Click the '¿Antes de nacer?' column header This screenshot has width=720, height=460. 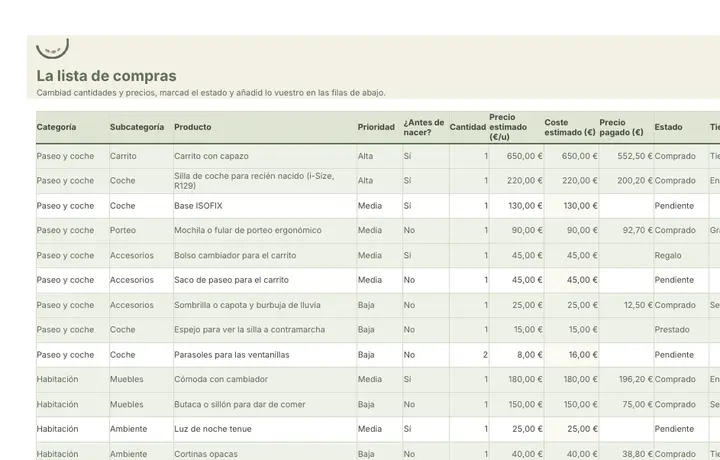(424, 127)
